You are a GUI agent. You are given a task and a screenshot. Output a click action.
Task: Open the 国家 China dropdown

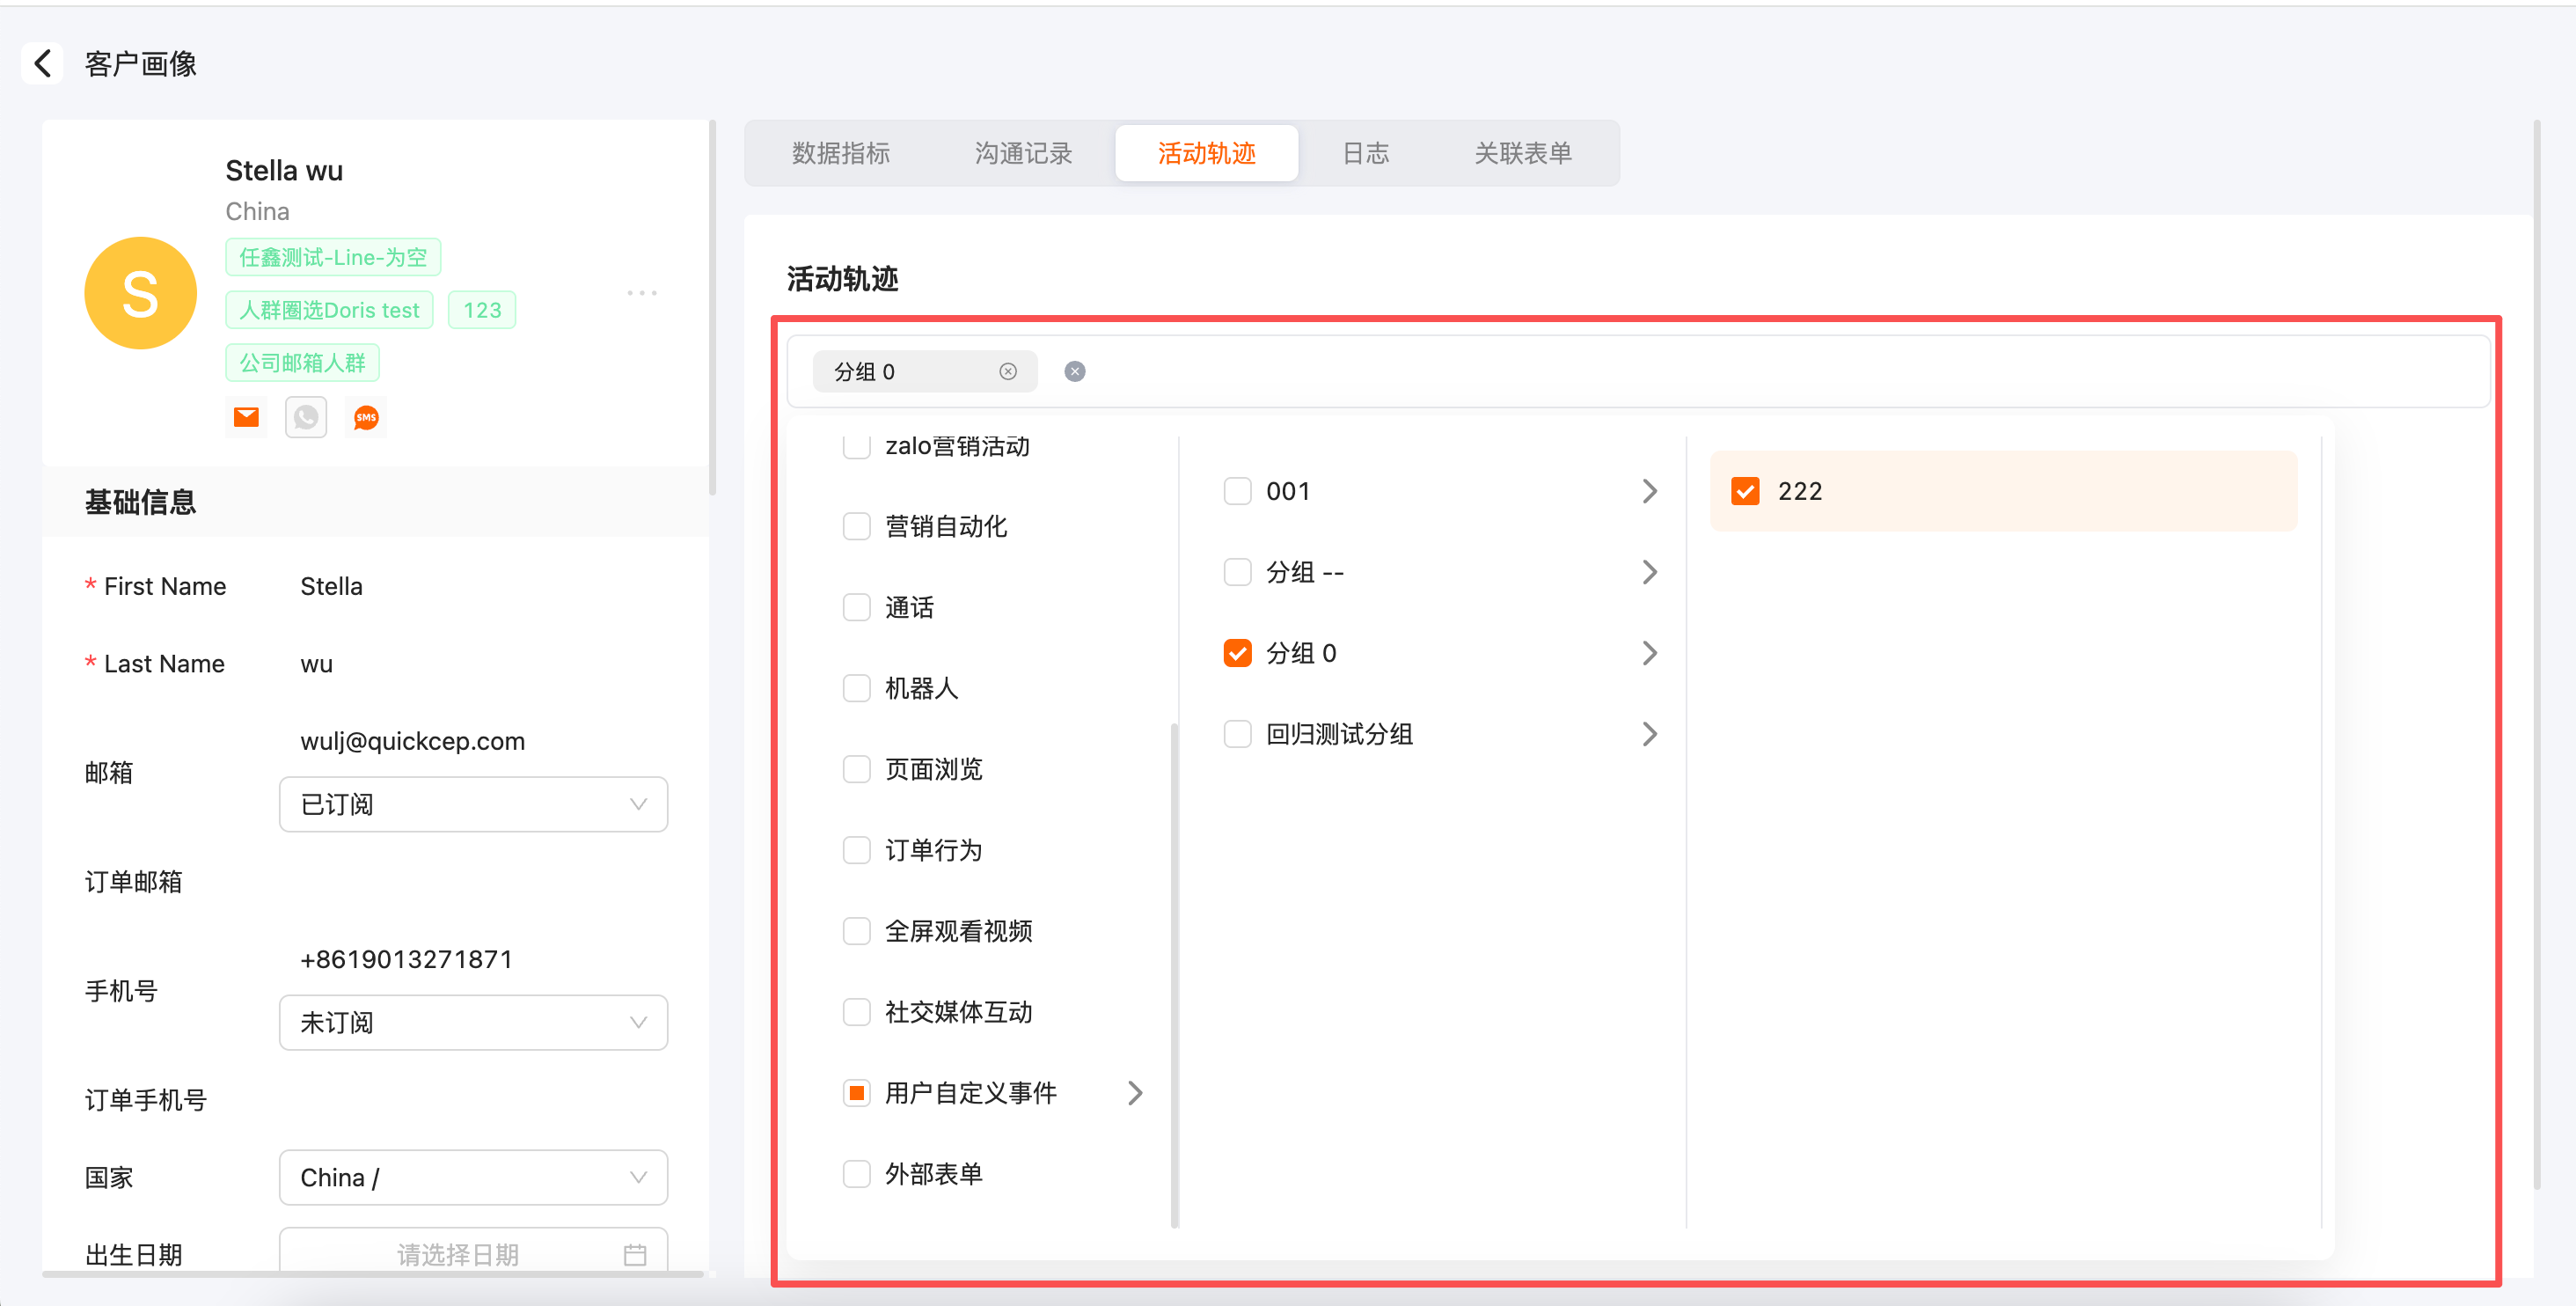click(x=473, y=1177)
